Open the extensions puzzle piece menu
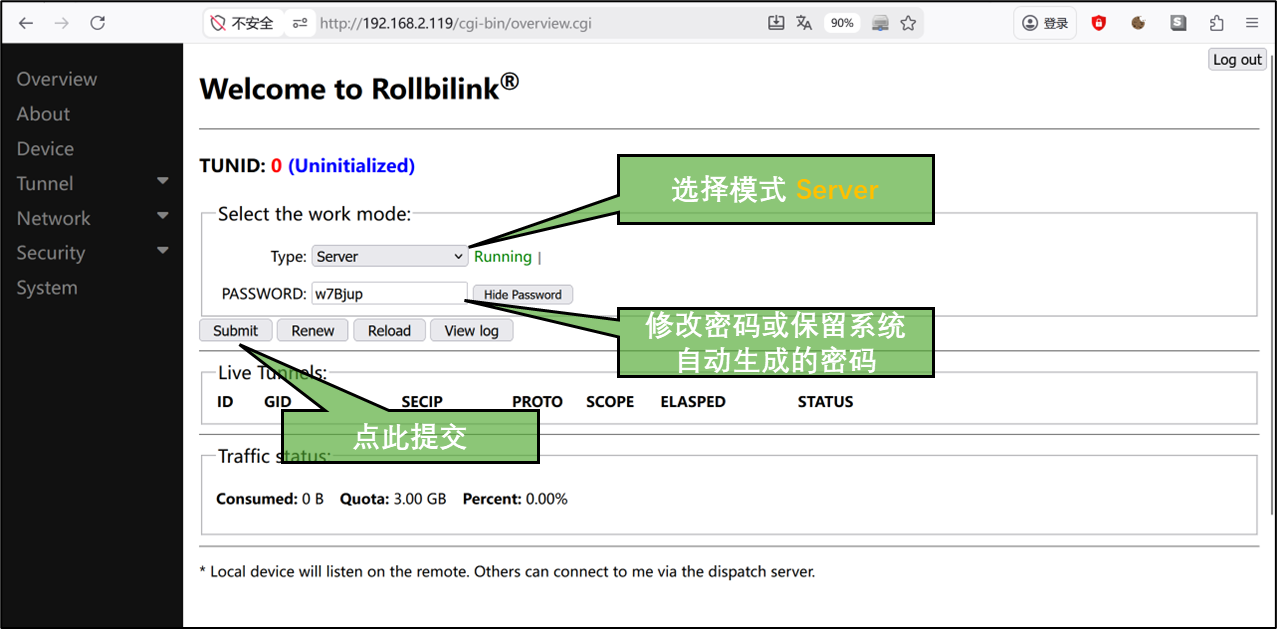 click(x=1216, y=23)
